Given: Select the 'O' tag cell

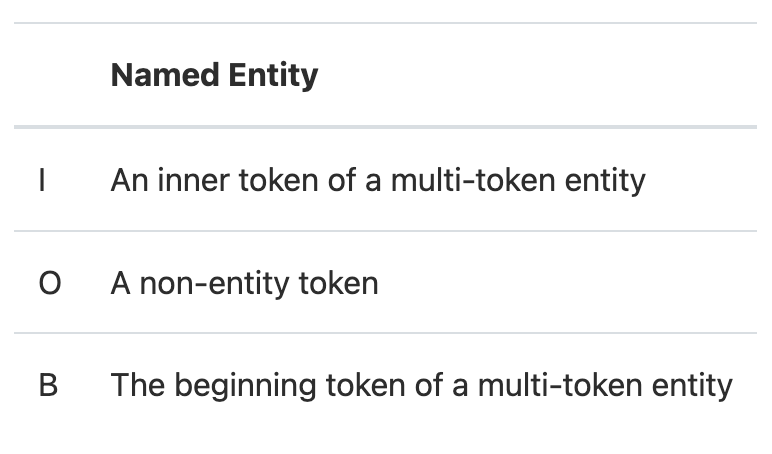Looking at the screenshot, I should pos(50,284).
